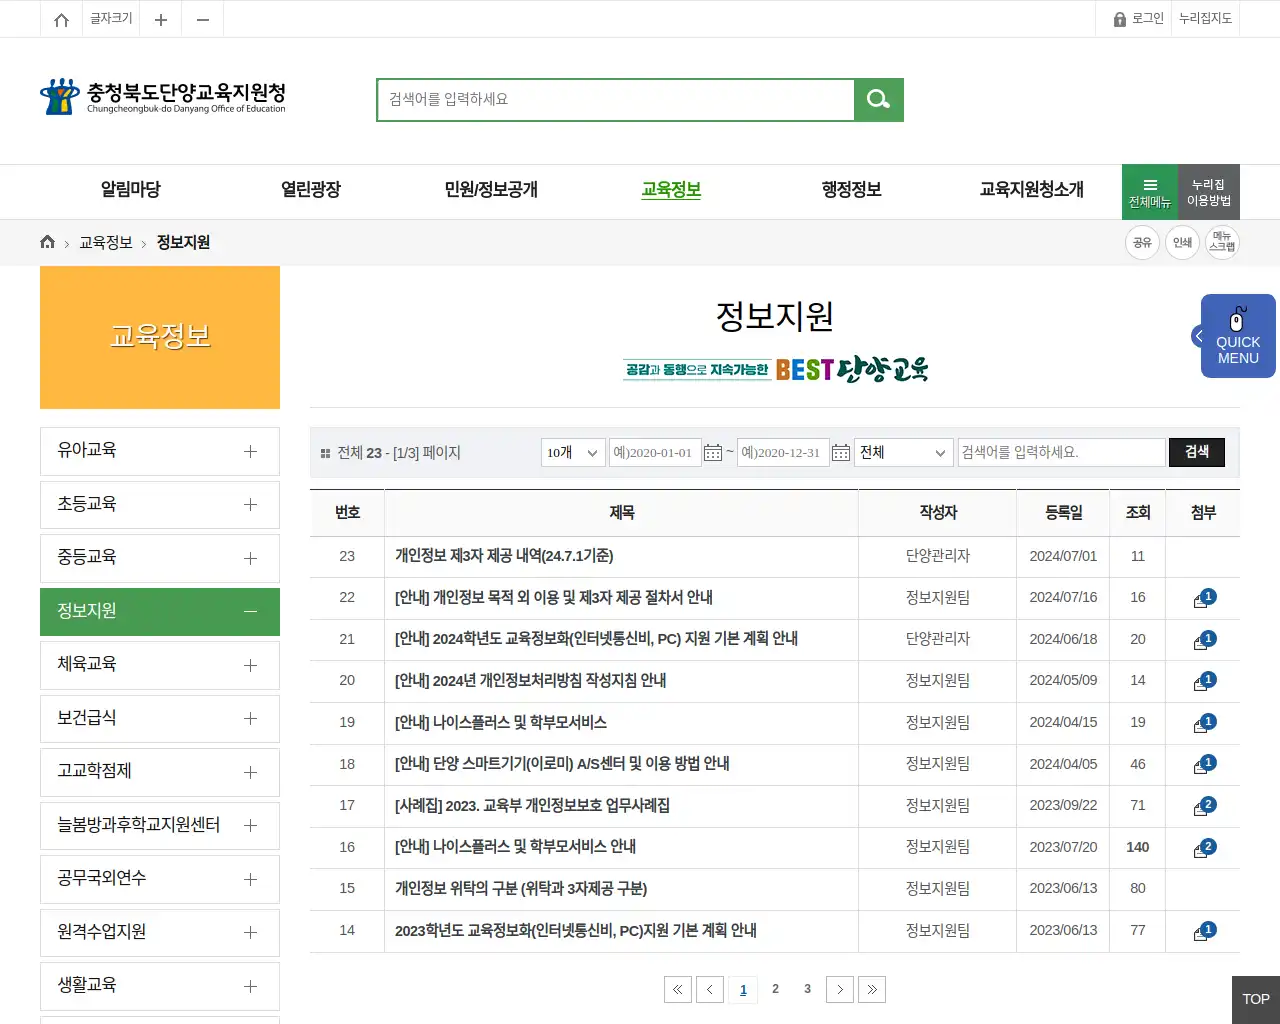The width and height of the screenshot is (1280, 1024).
Task: Open the QUICK MENU side panel
Action: 1237,336
